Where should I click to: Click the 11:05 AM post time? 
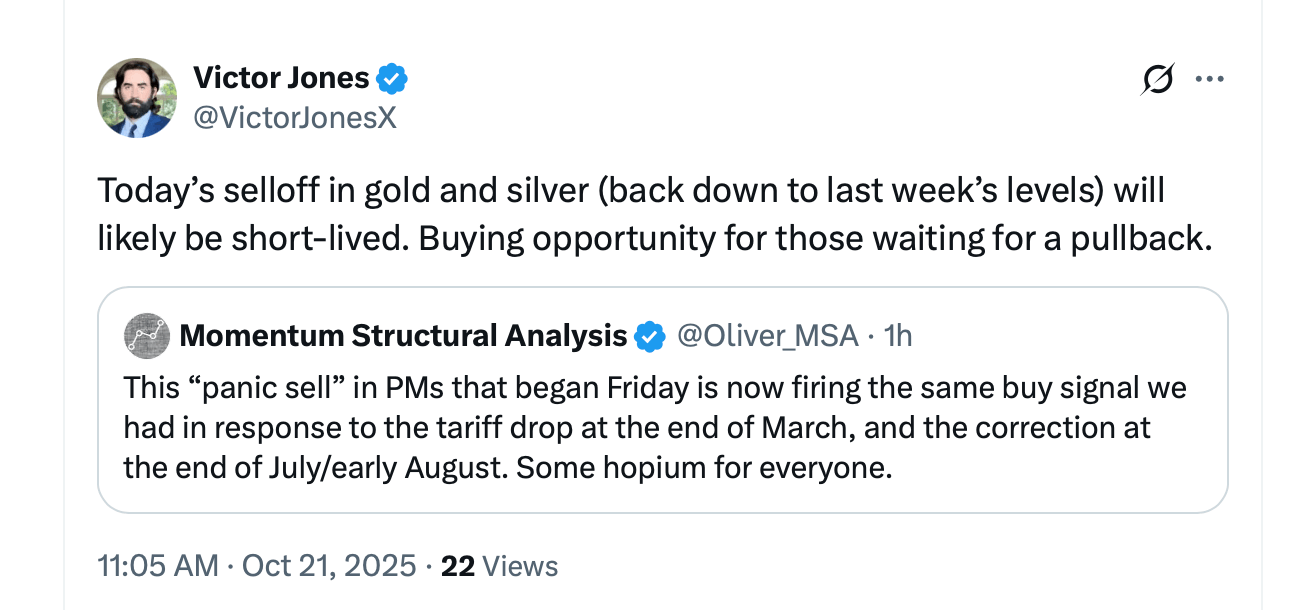[157, 566]
